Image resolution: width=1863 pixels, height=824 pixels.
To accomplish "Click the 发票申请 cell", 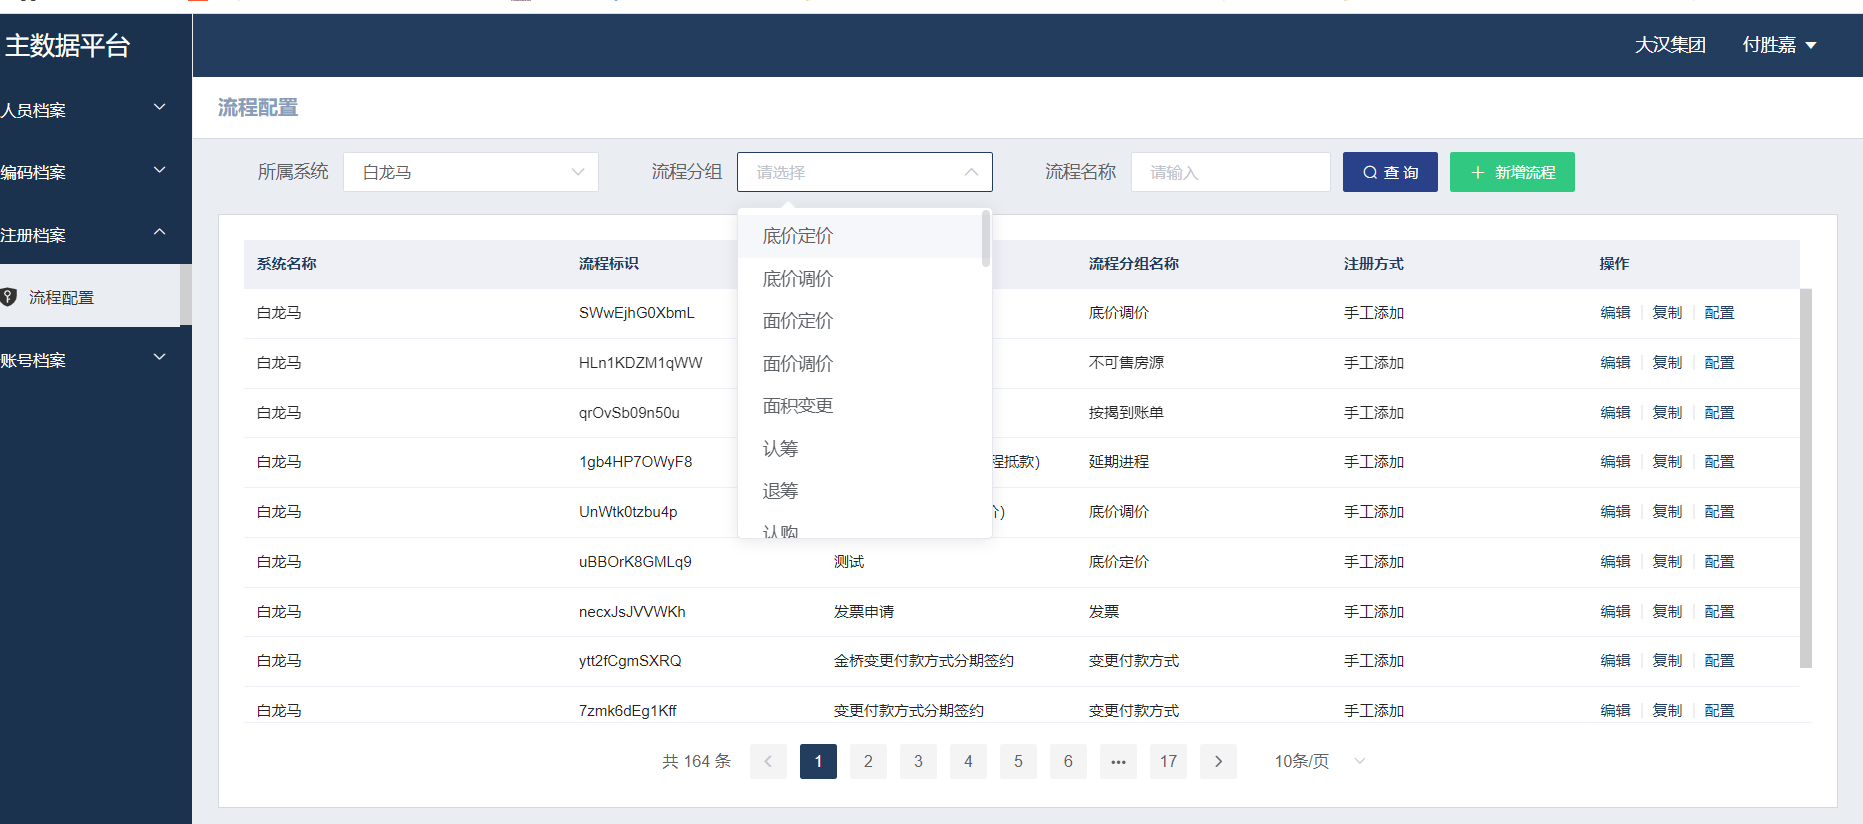I will tap(864, 612).
